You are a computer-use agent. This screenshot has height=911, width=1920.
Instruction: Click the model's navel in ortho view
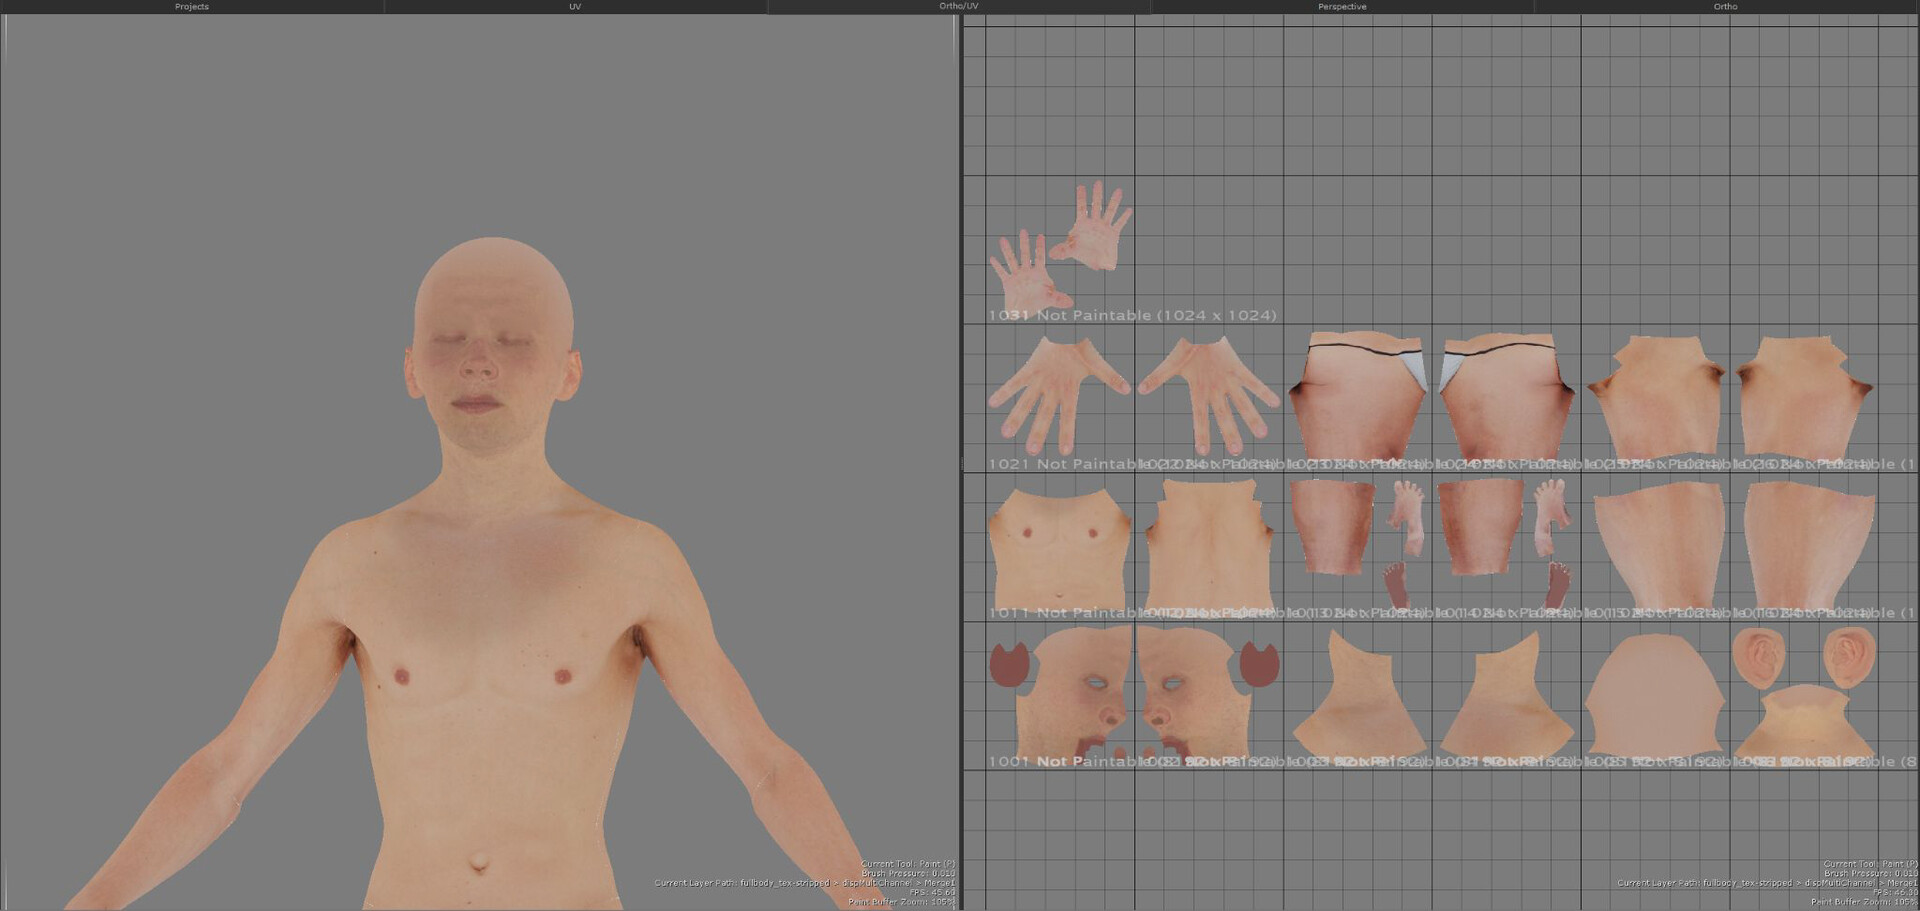click(x=479, y=860)
